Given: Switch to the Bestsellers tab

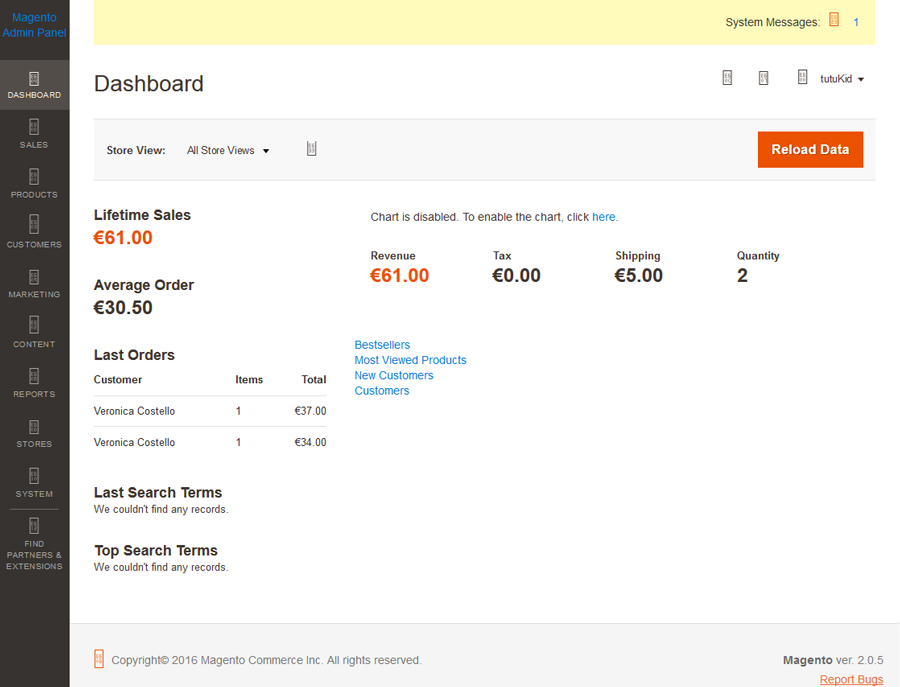Looking at the screenshot, I should coord(382,345).
